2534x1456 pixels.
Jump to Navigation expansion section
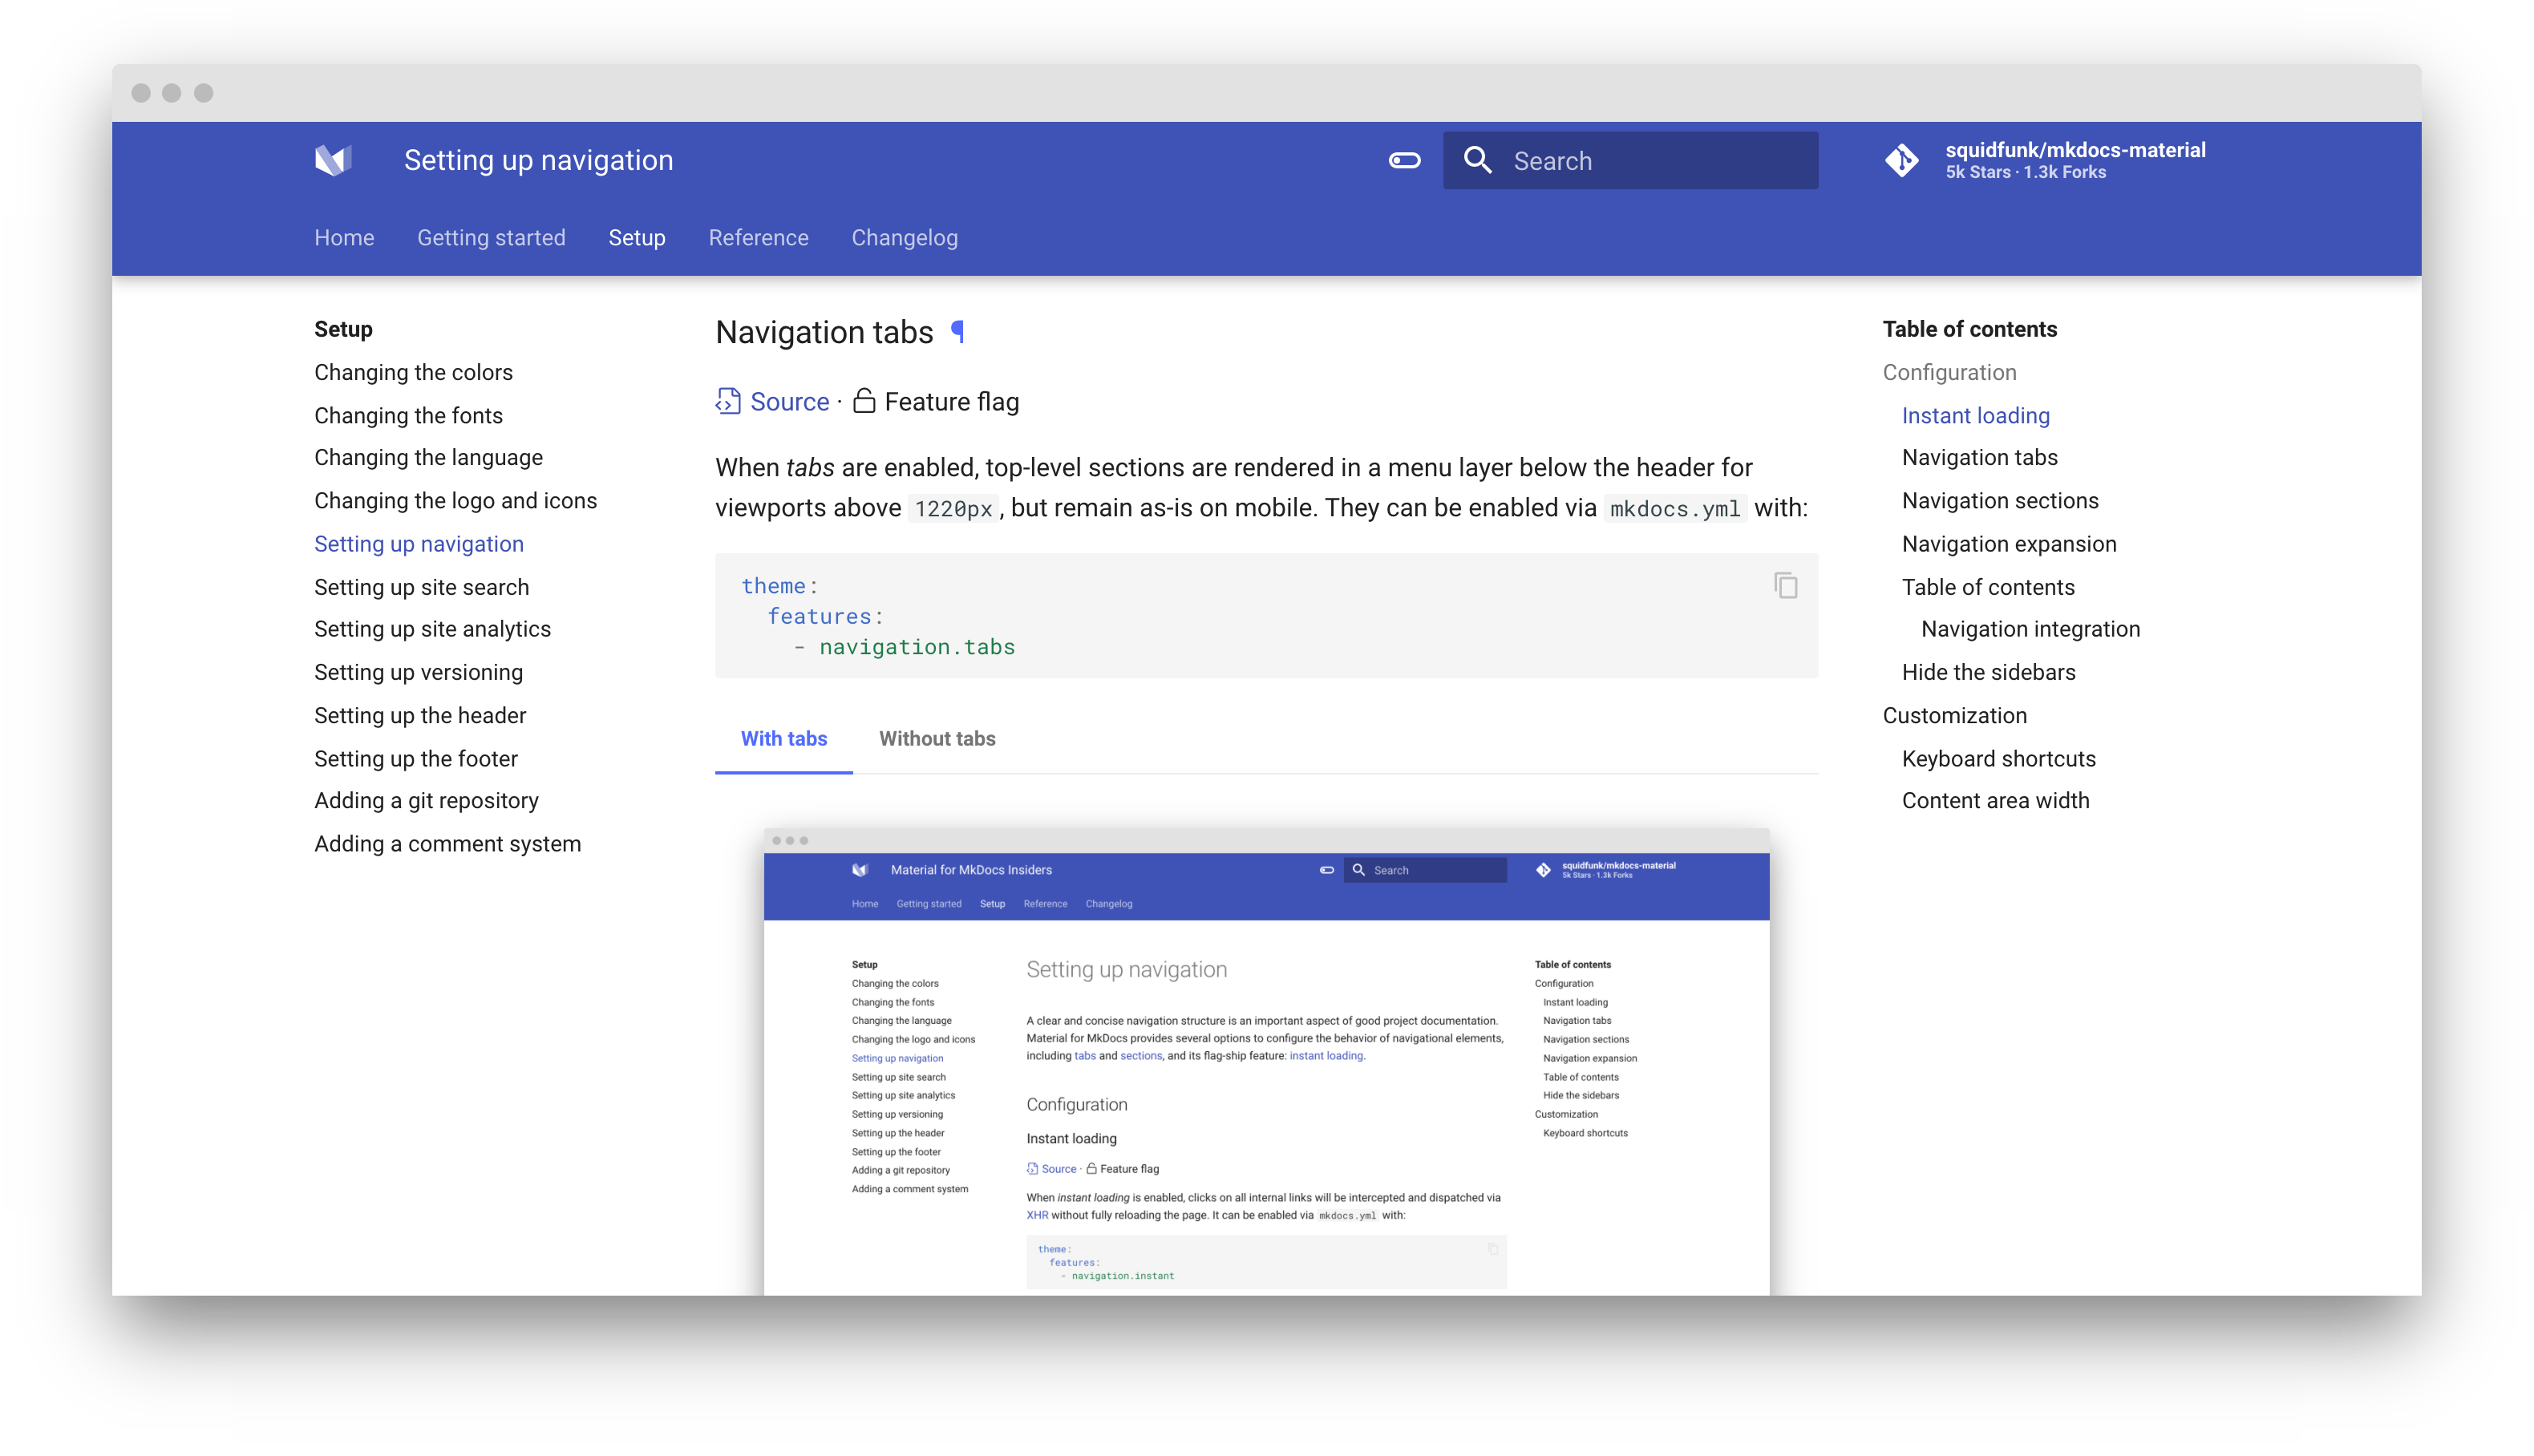(2008, 544)
